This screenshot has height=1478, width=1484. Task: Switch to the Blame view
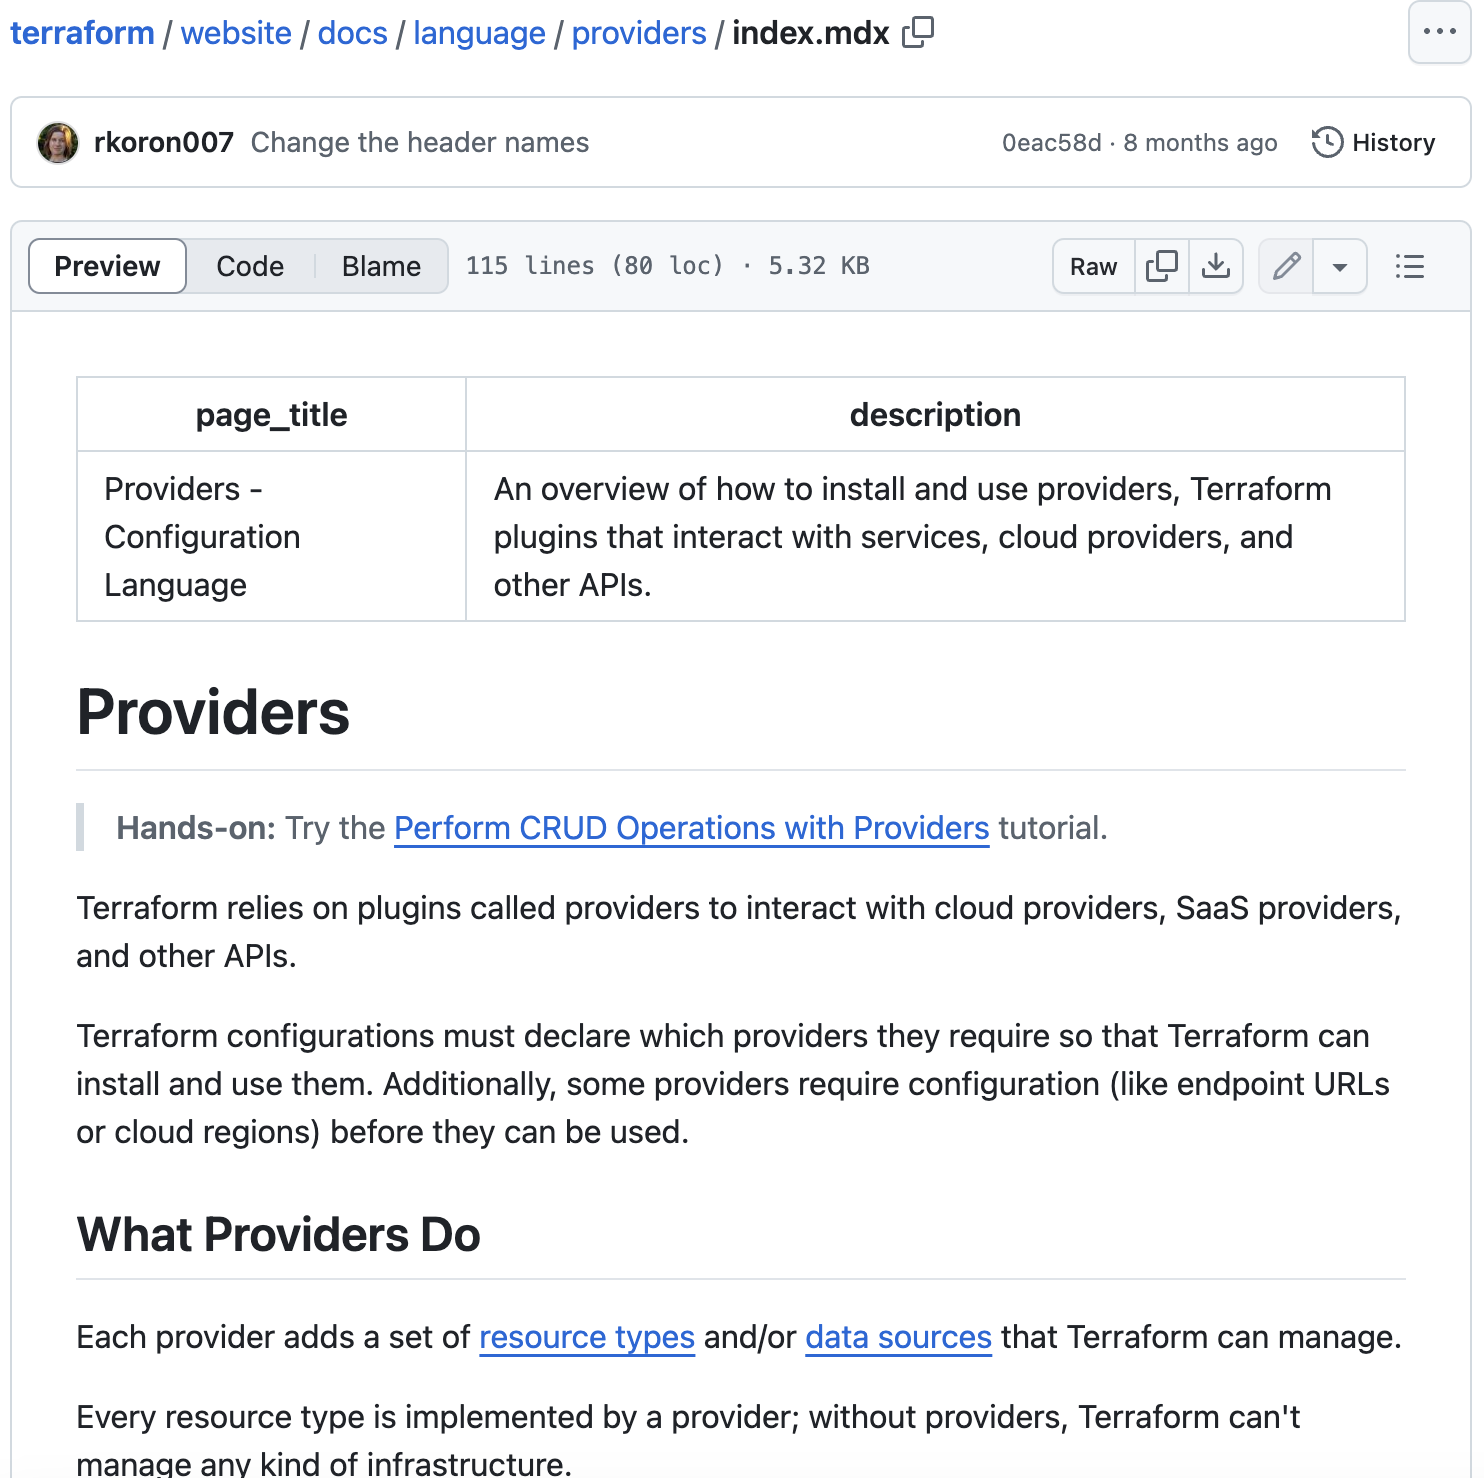381,266
